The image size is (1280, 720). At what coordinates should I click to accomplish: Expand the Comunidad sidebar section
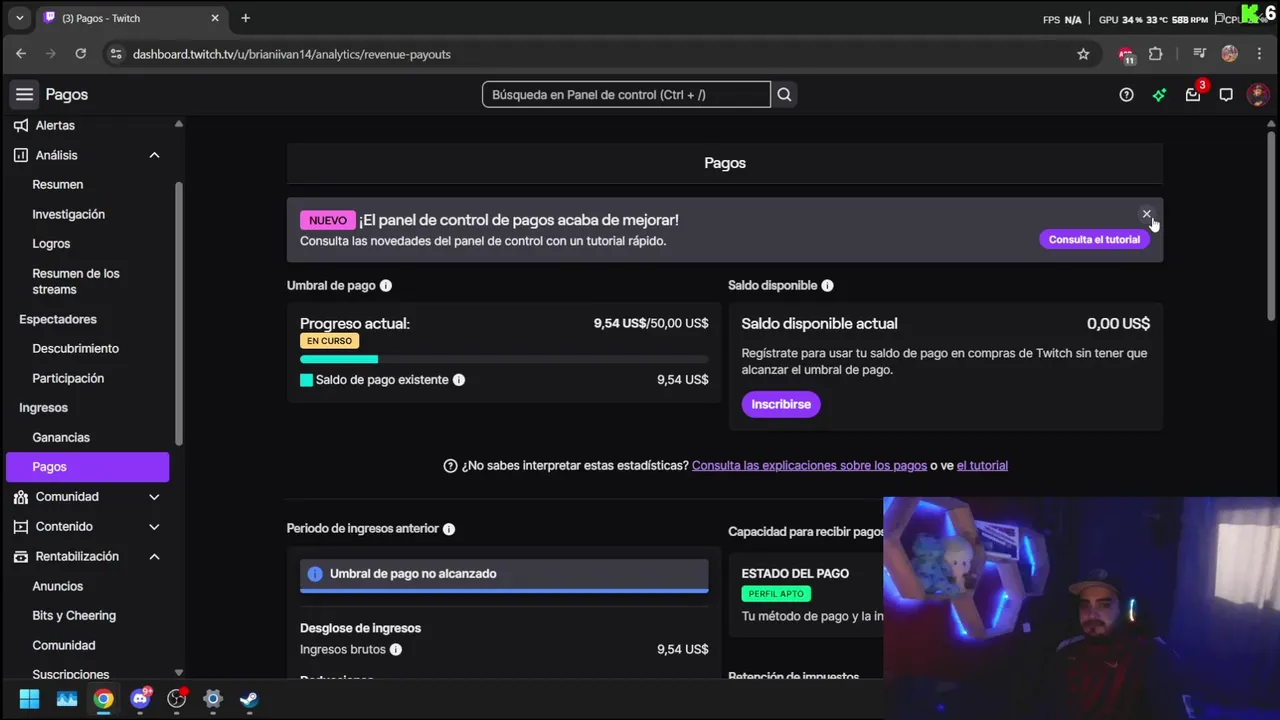tap(154, 497)
